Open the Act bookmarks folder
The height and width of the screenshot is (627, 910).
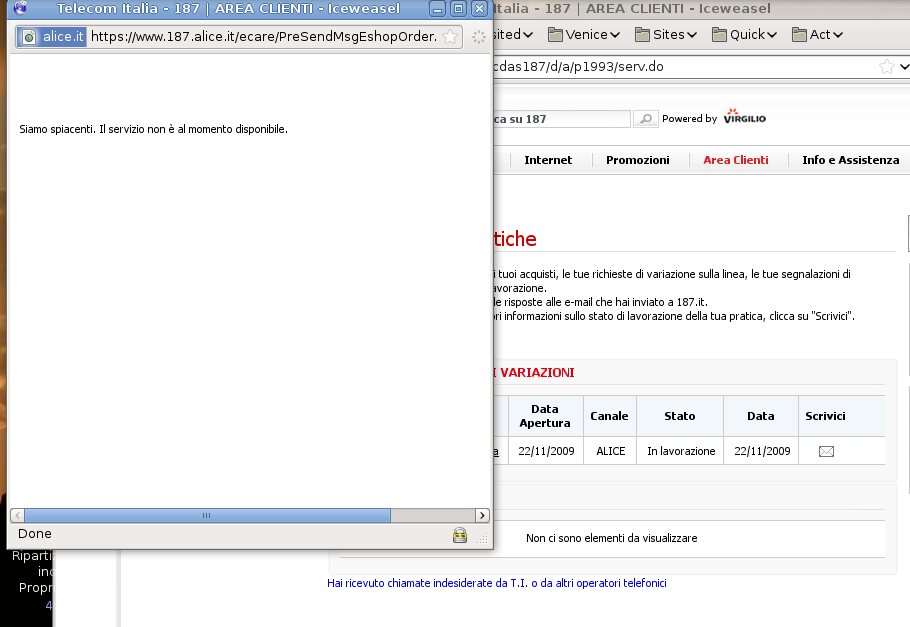coord(817,35)
